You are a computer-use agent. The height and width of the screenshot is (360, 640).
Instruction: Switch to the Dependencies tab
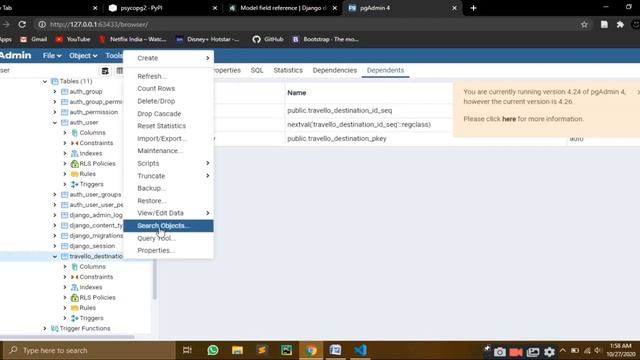point(335,70)
